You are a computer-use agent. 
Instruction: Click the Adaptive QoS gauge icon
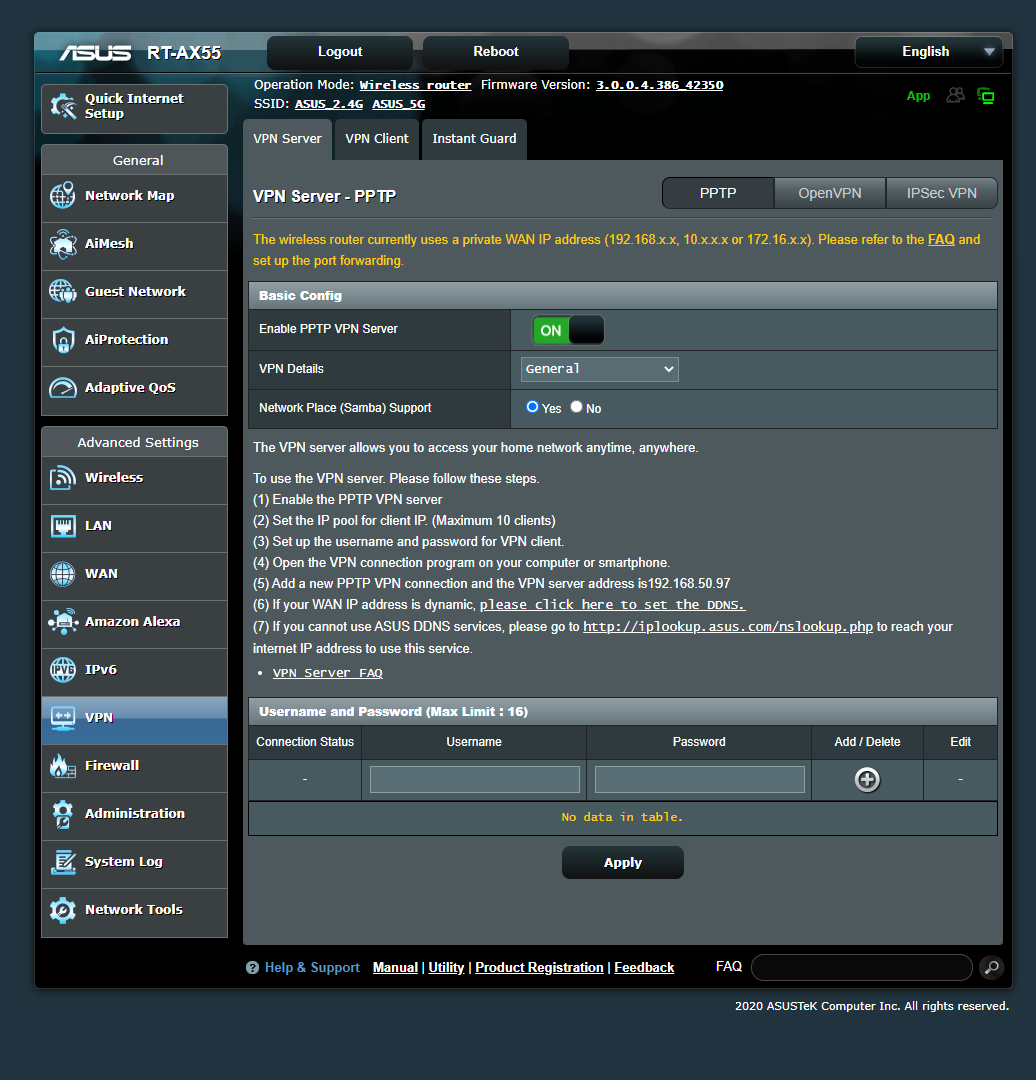coord(63,388)
